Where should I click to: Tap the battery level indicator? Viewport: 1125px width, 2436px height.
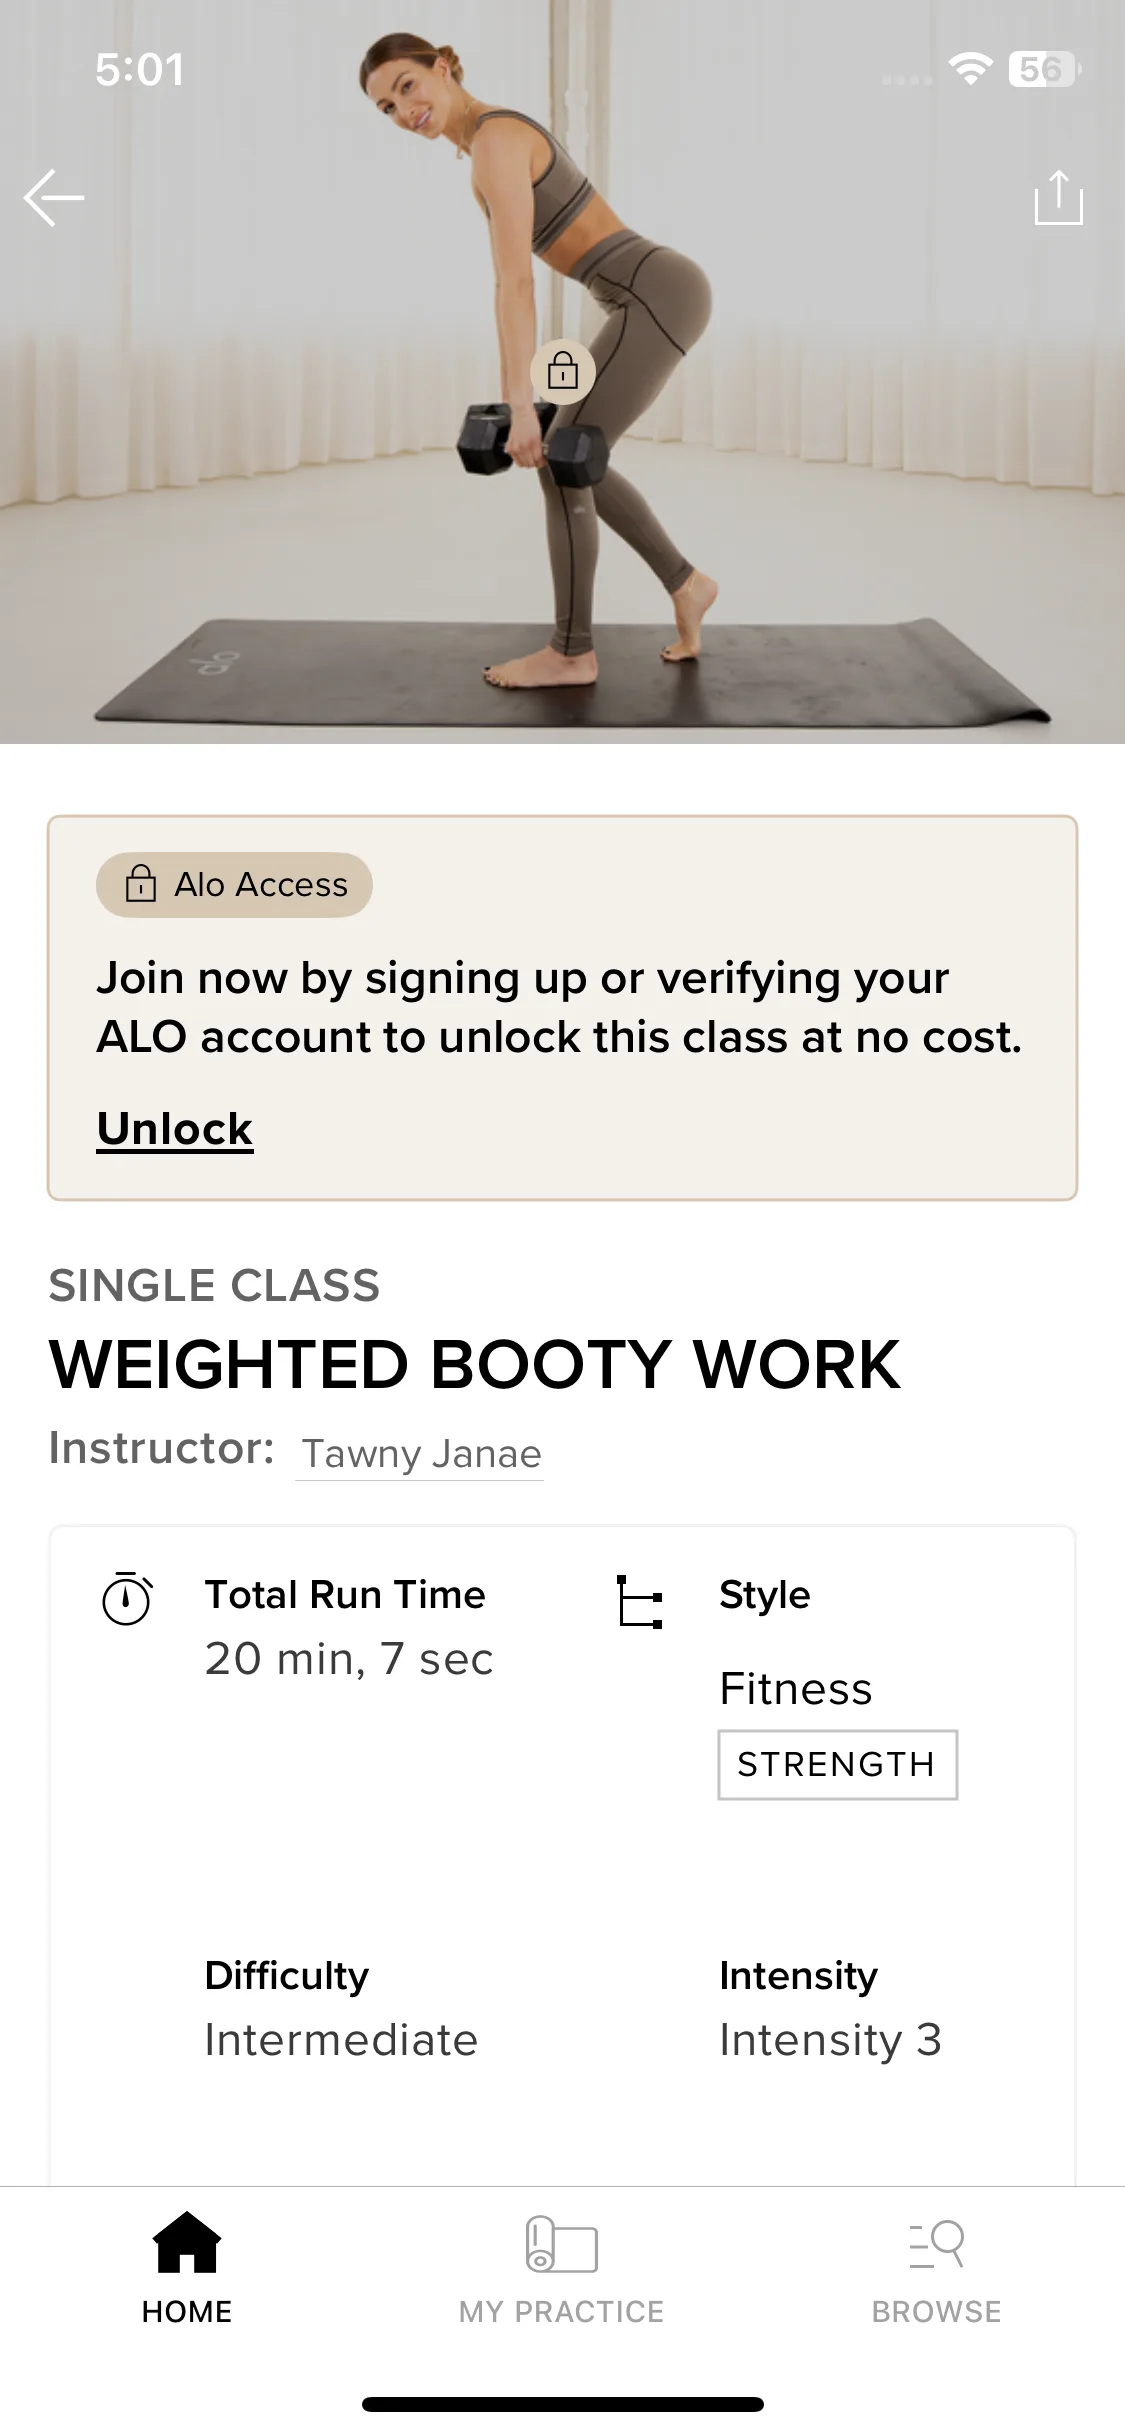pyautogui.click(x=1044, y=69)
